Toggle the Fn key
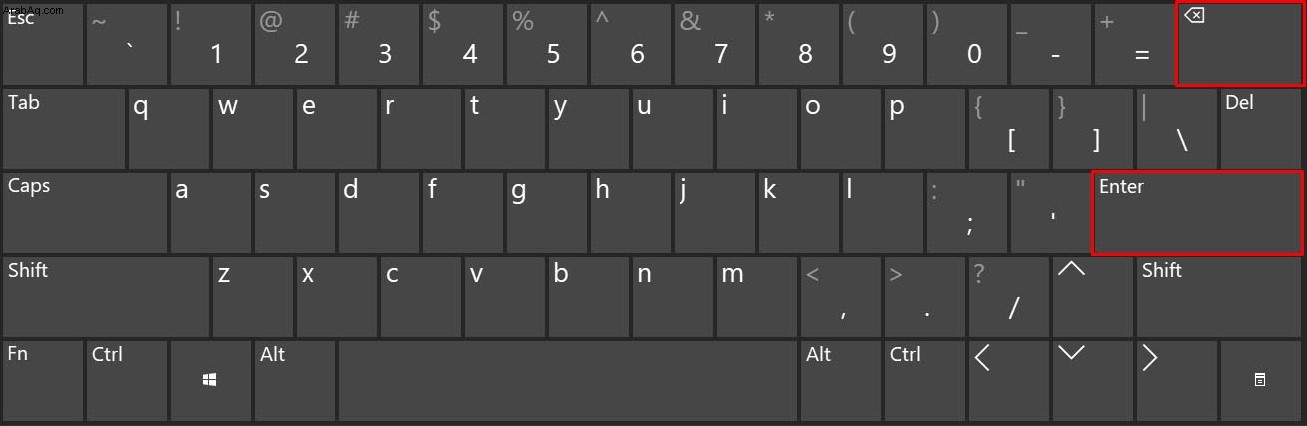Viewport: 1307px width, 426px height. pyautogui.click(x=42, y=380)
